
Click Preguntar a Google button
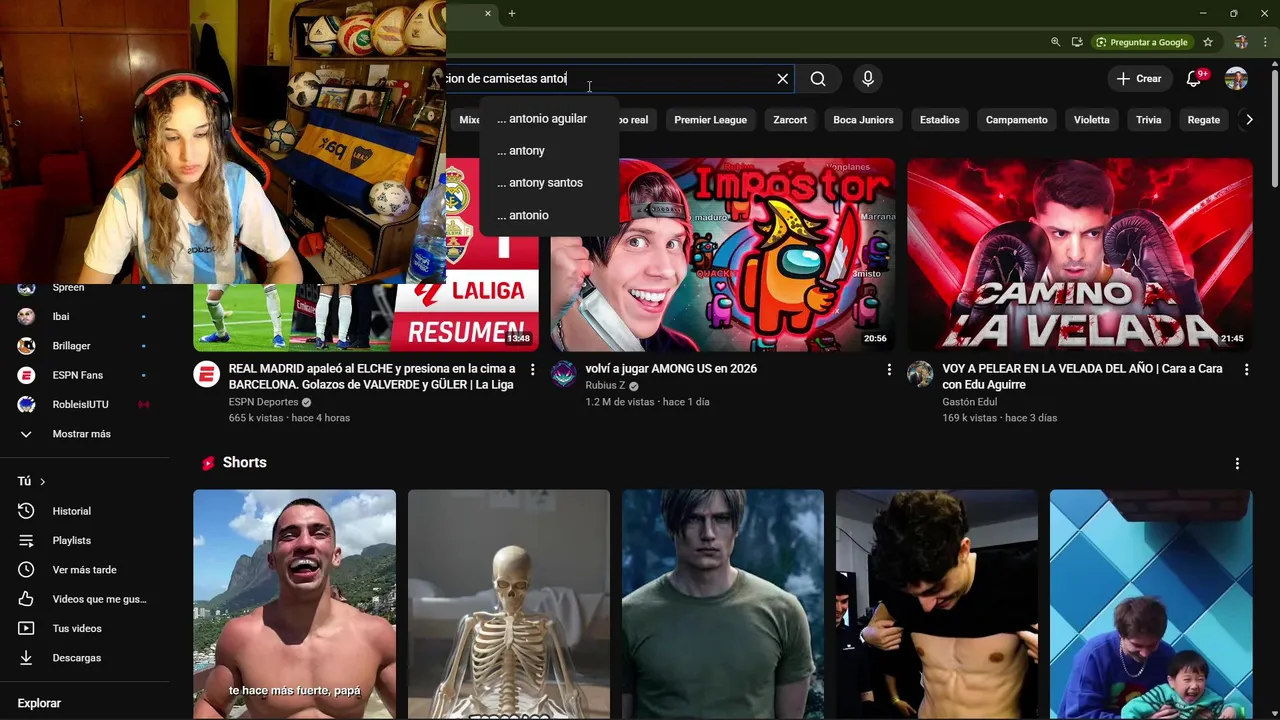1141,42
